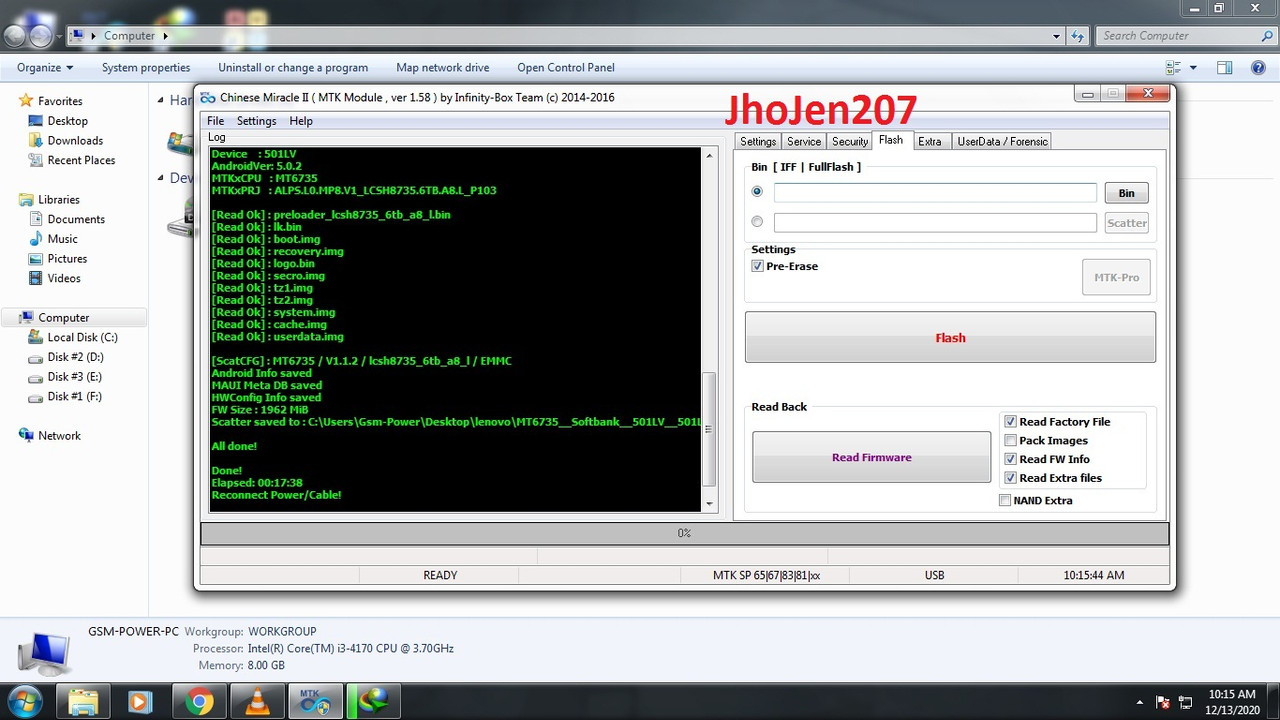Switch to the Settings tab
Screen dimensions: 1280x720
tap(758, 142)
